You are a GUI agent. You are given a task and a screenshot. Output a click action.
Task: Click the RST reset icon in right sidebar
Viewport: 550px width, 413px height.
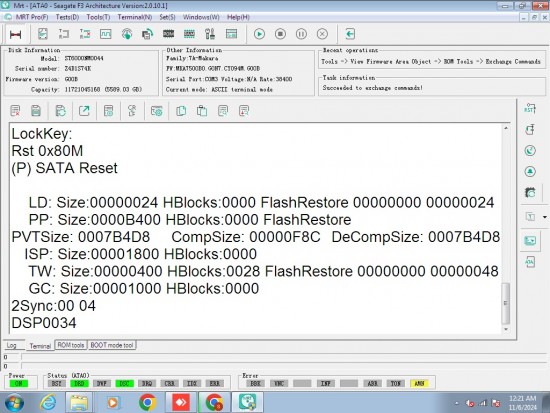point(530,109)
